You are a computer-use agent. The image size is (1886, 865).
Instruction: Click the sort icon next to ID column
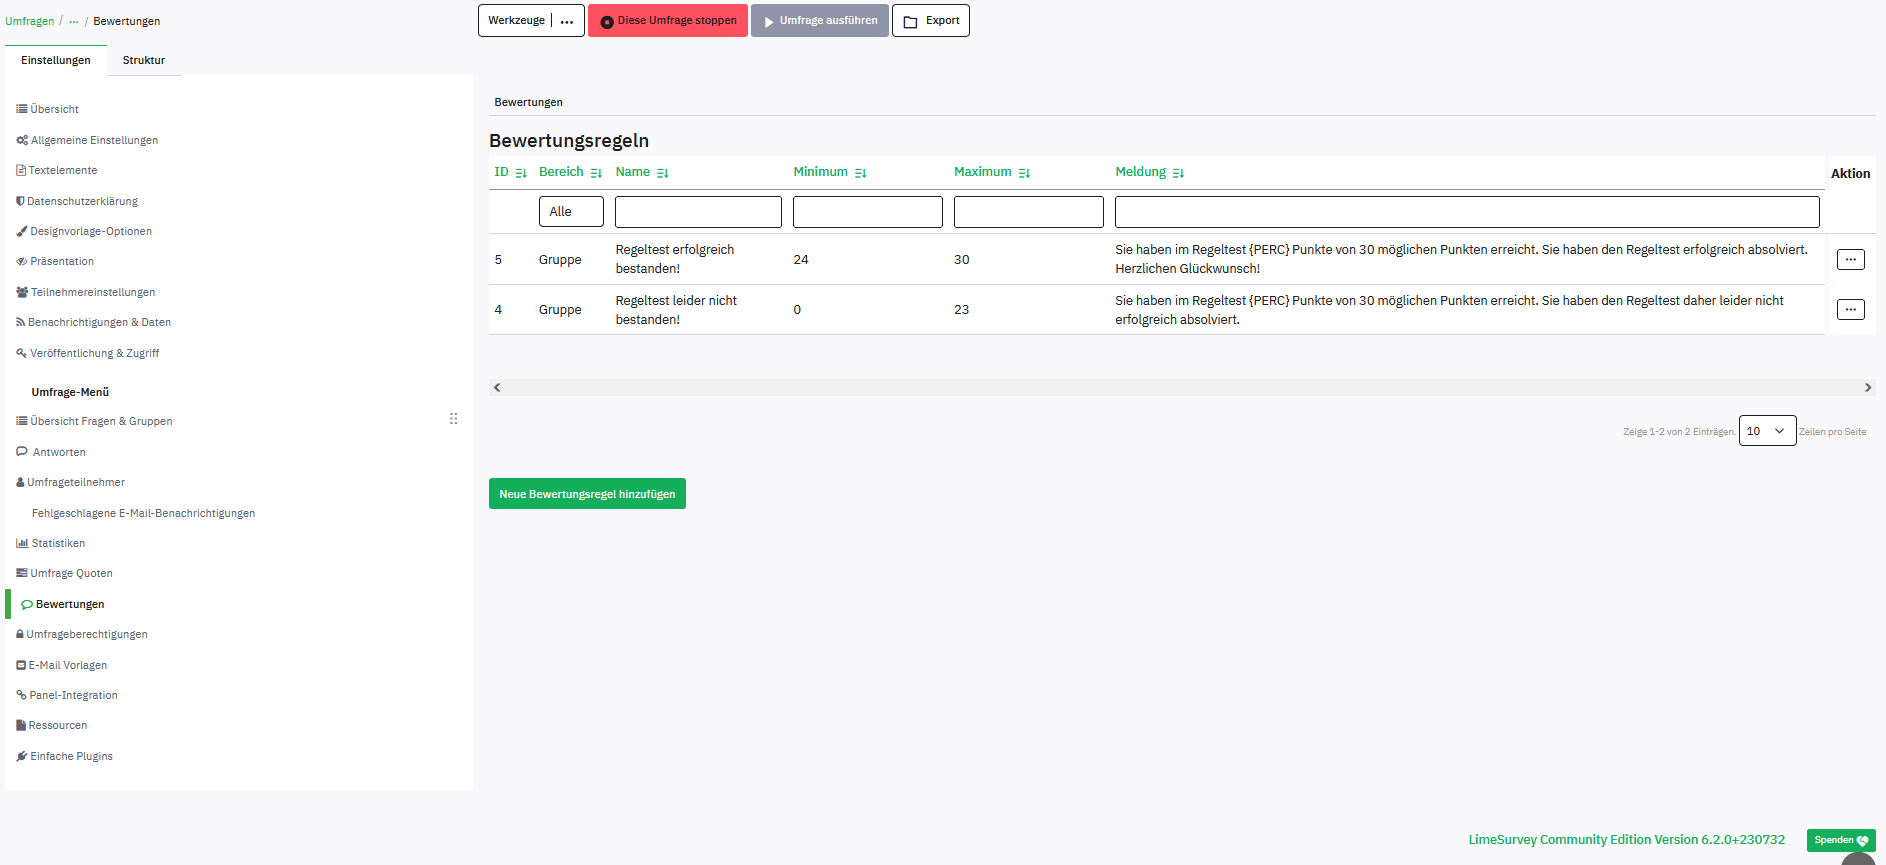point(520,173)
